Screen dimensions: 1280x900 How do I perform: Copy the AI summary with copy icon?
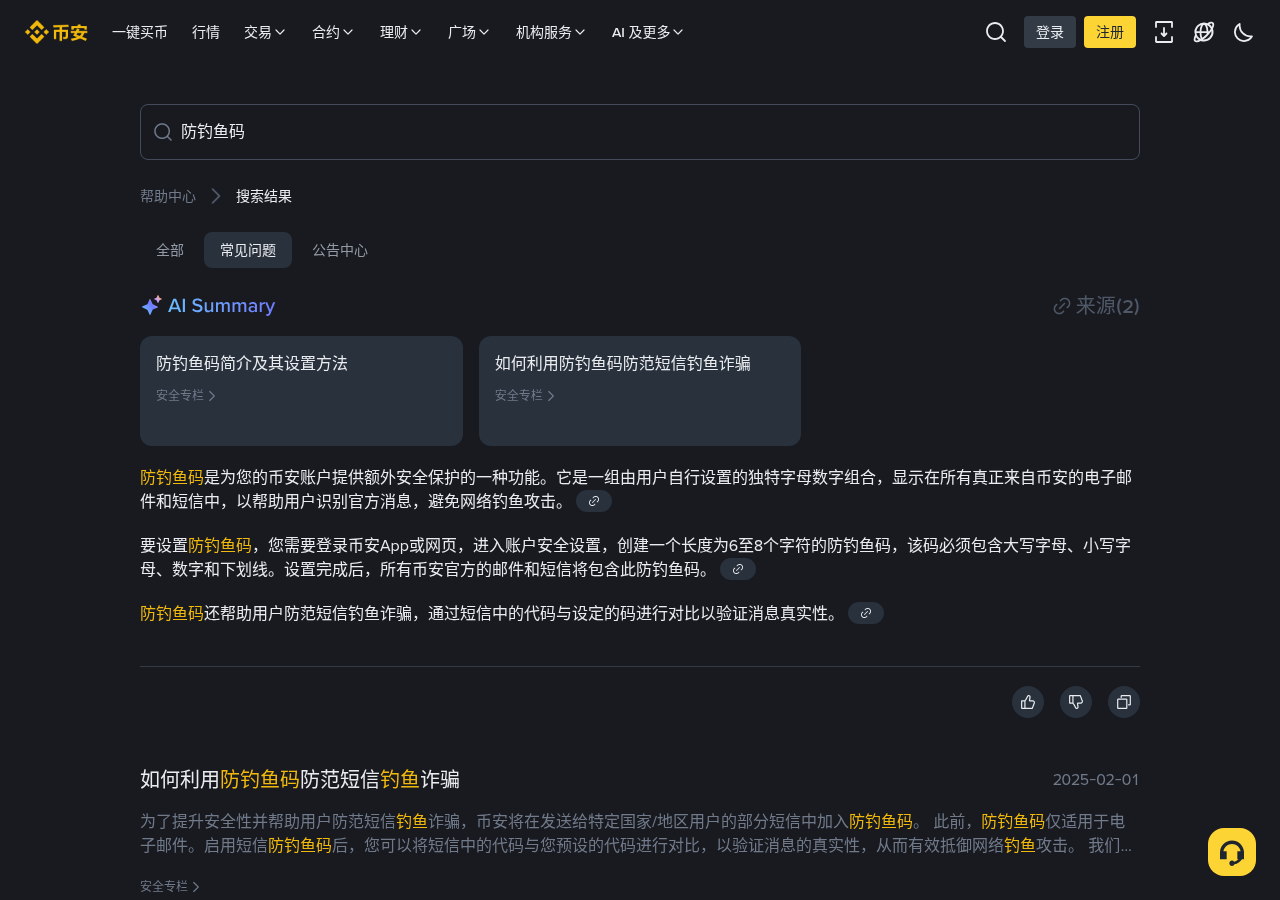tap(1124, 702)
